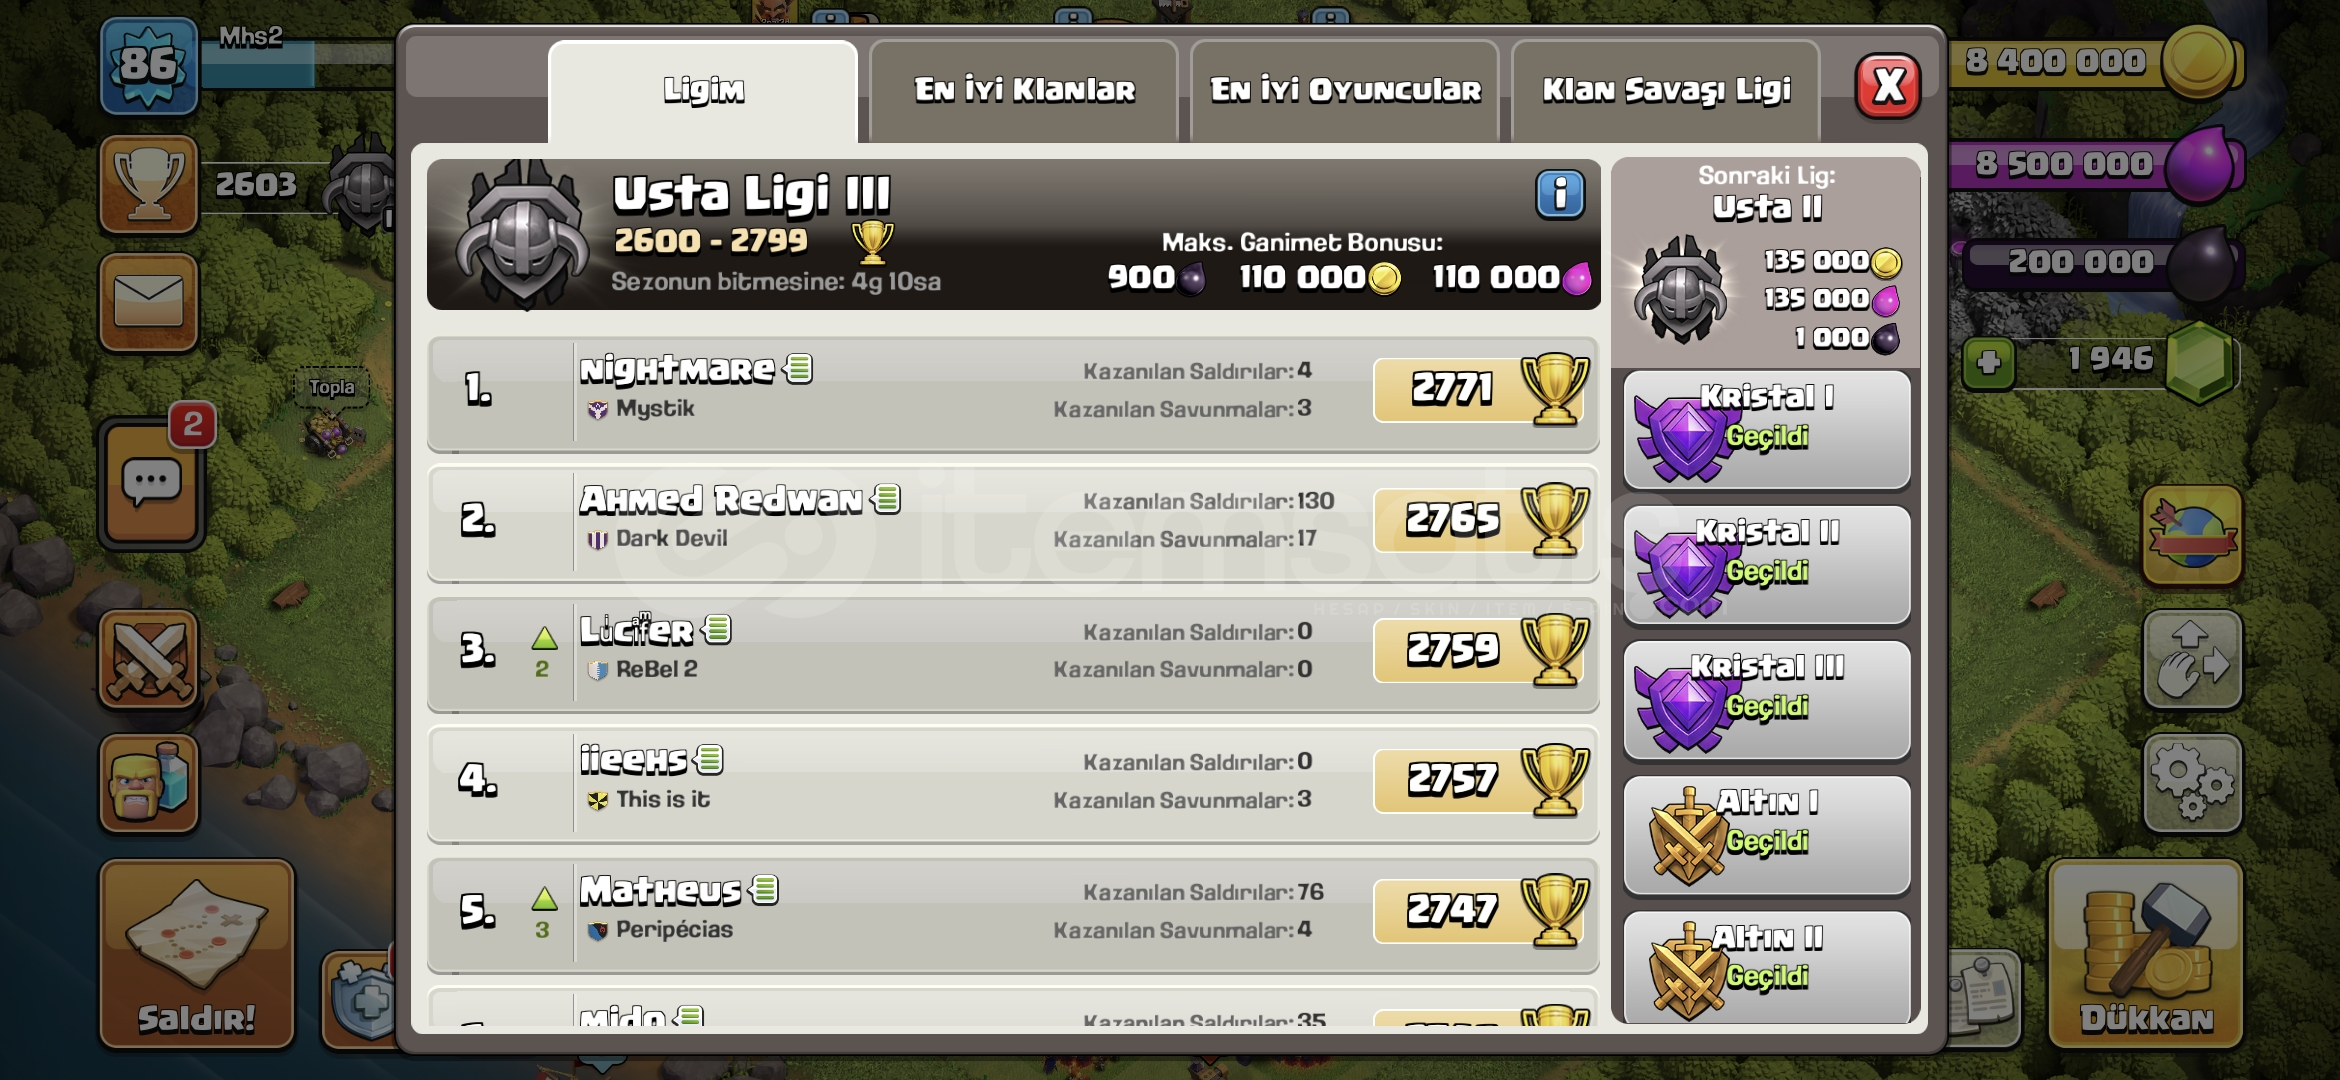Close the league window with red X
Image resolution: width=2340 pixels, height=1080 pixels.
coord(1888,86)
